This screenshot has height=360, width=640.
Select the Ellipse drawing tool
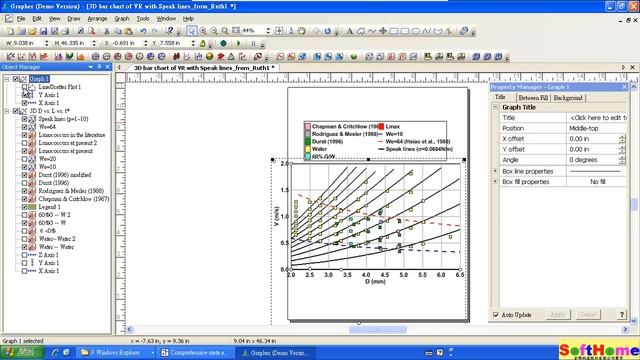(x=416, y=31)
